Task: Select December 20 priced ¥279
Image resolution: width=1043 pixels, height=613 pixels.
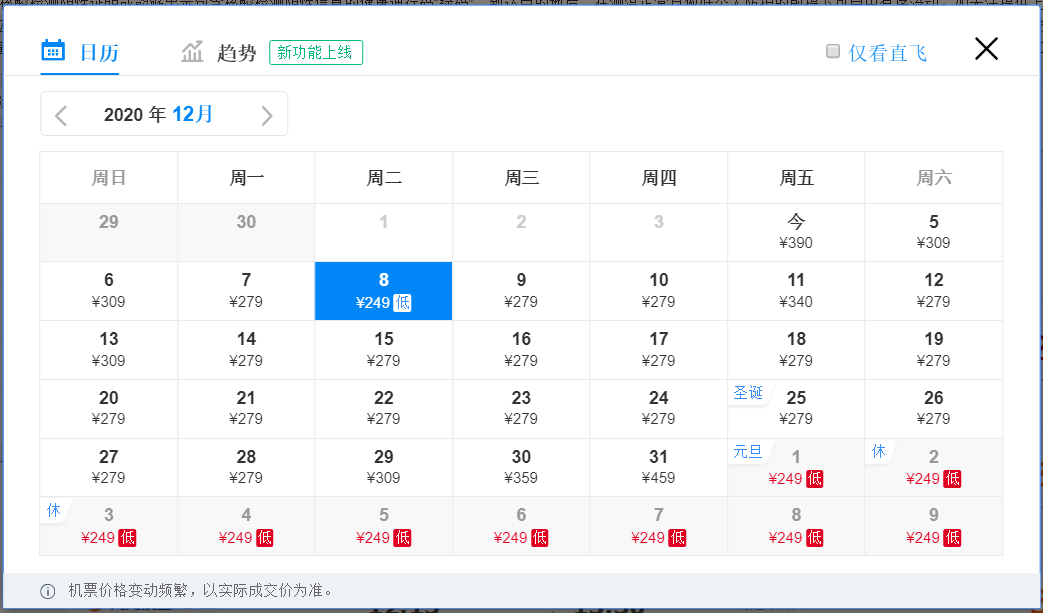Action: (108, 408)
